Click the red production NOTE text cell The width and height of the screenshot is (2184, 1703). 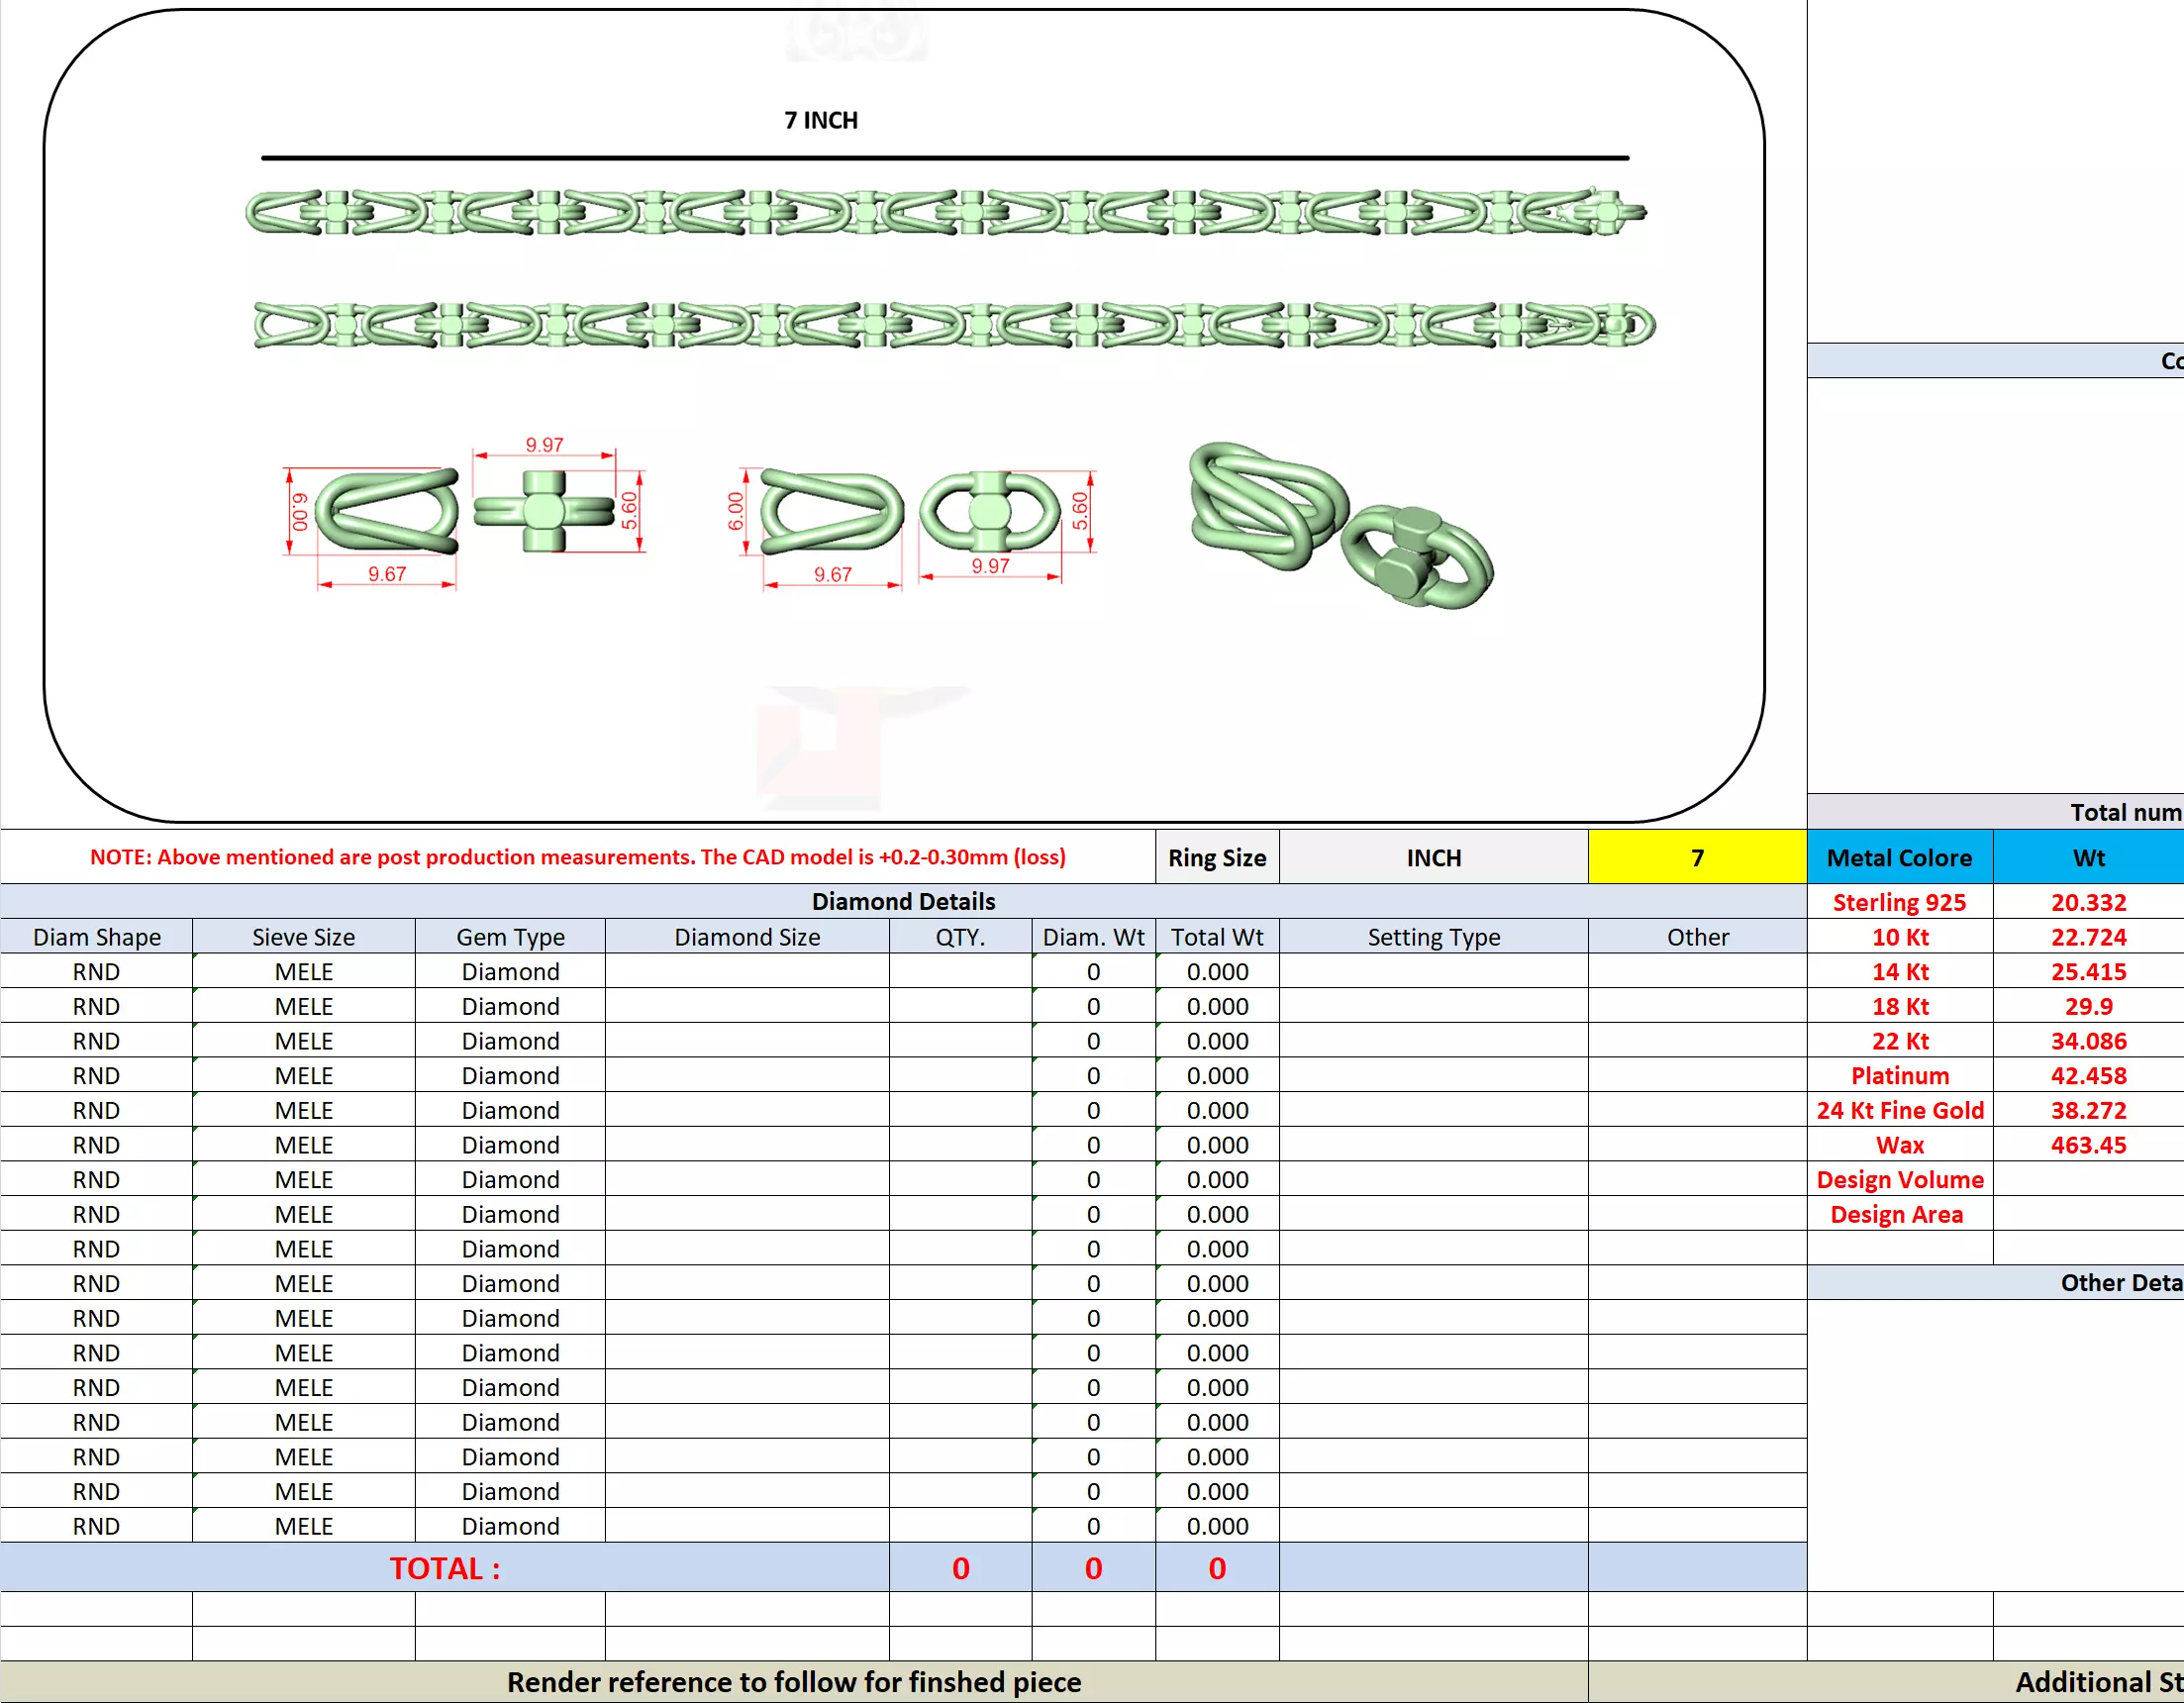tap(577, 857)
